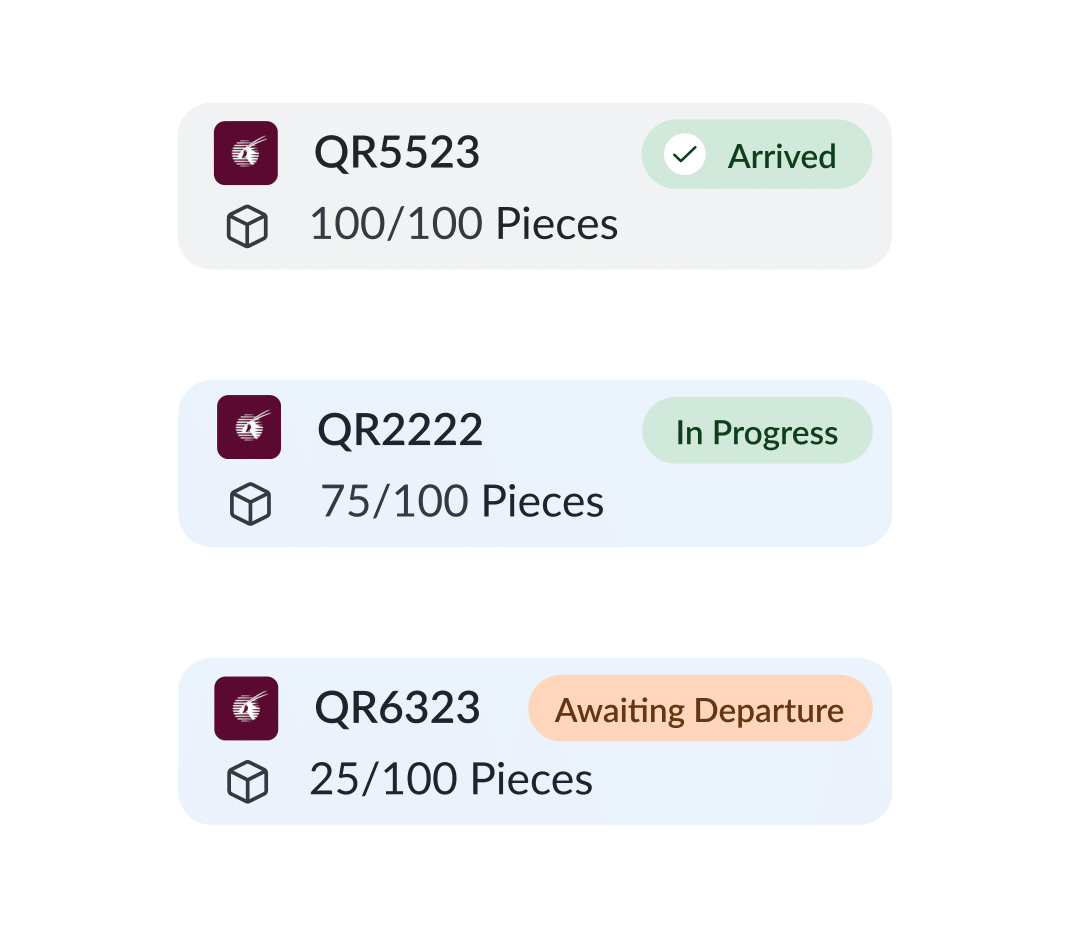
Task: Select the QR6323 shipment card background
Action: pos(535,741)
